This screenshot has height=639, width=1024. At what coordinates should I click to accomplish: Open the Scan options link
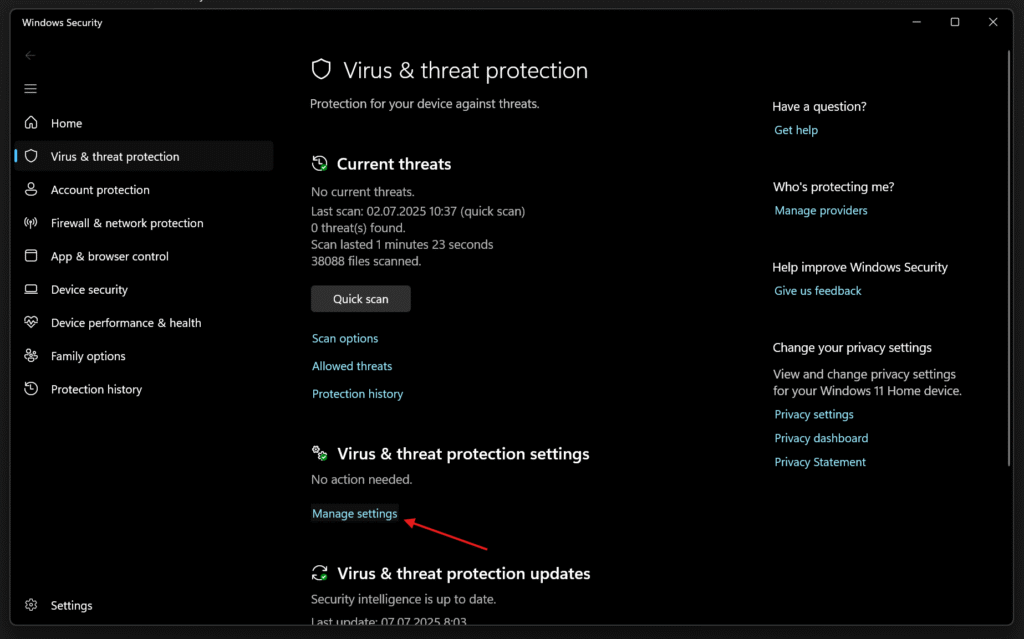(345, 339)
